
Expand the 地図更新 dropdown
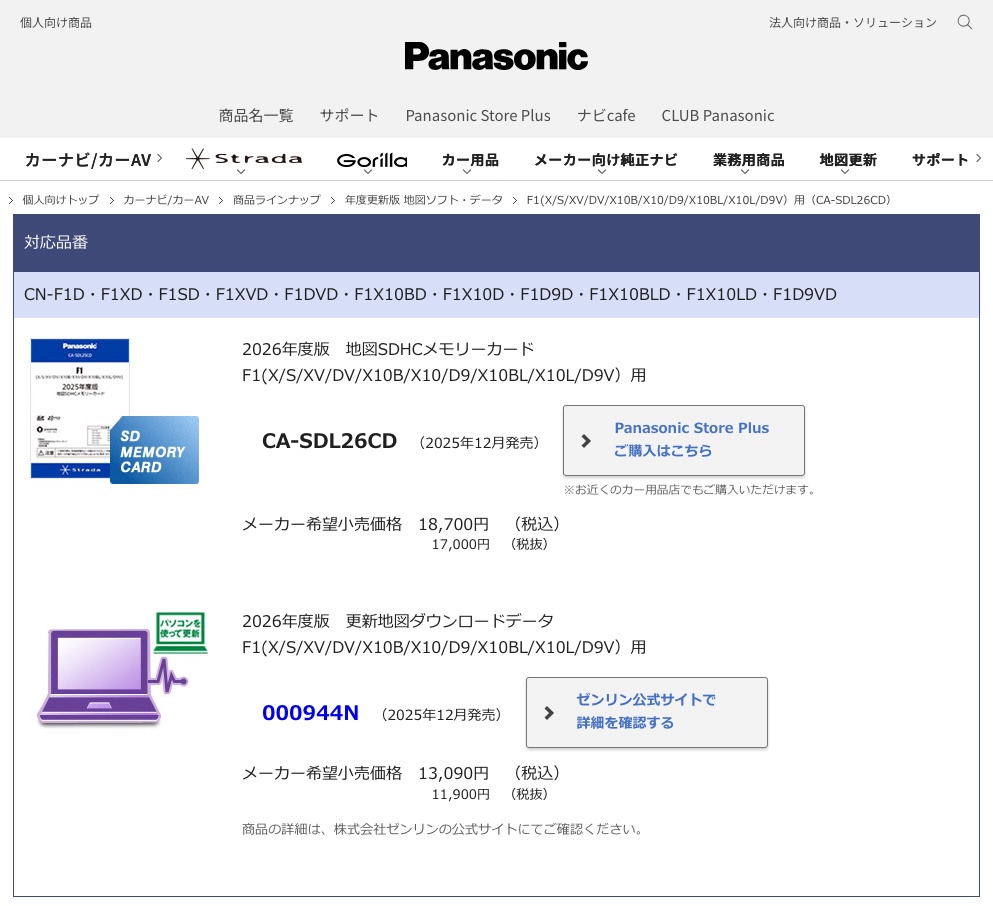(x=848, y=161)
